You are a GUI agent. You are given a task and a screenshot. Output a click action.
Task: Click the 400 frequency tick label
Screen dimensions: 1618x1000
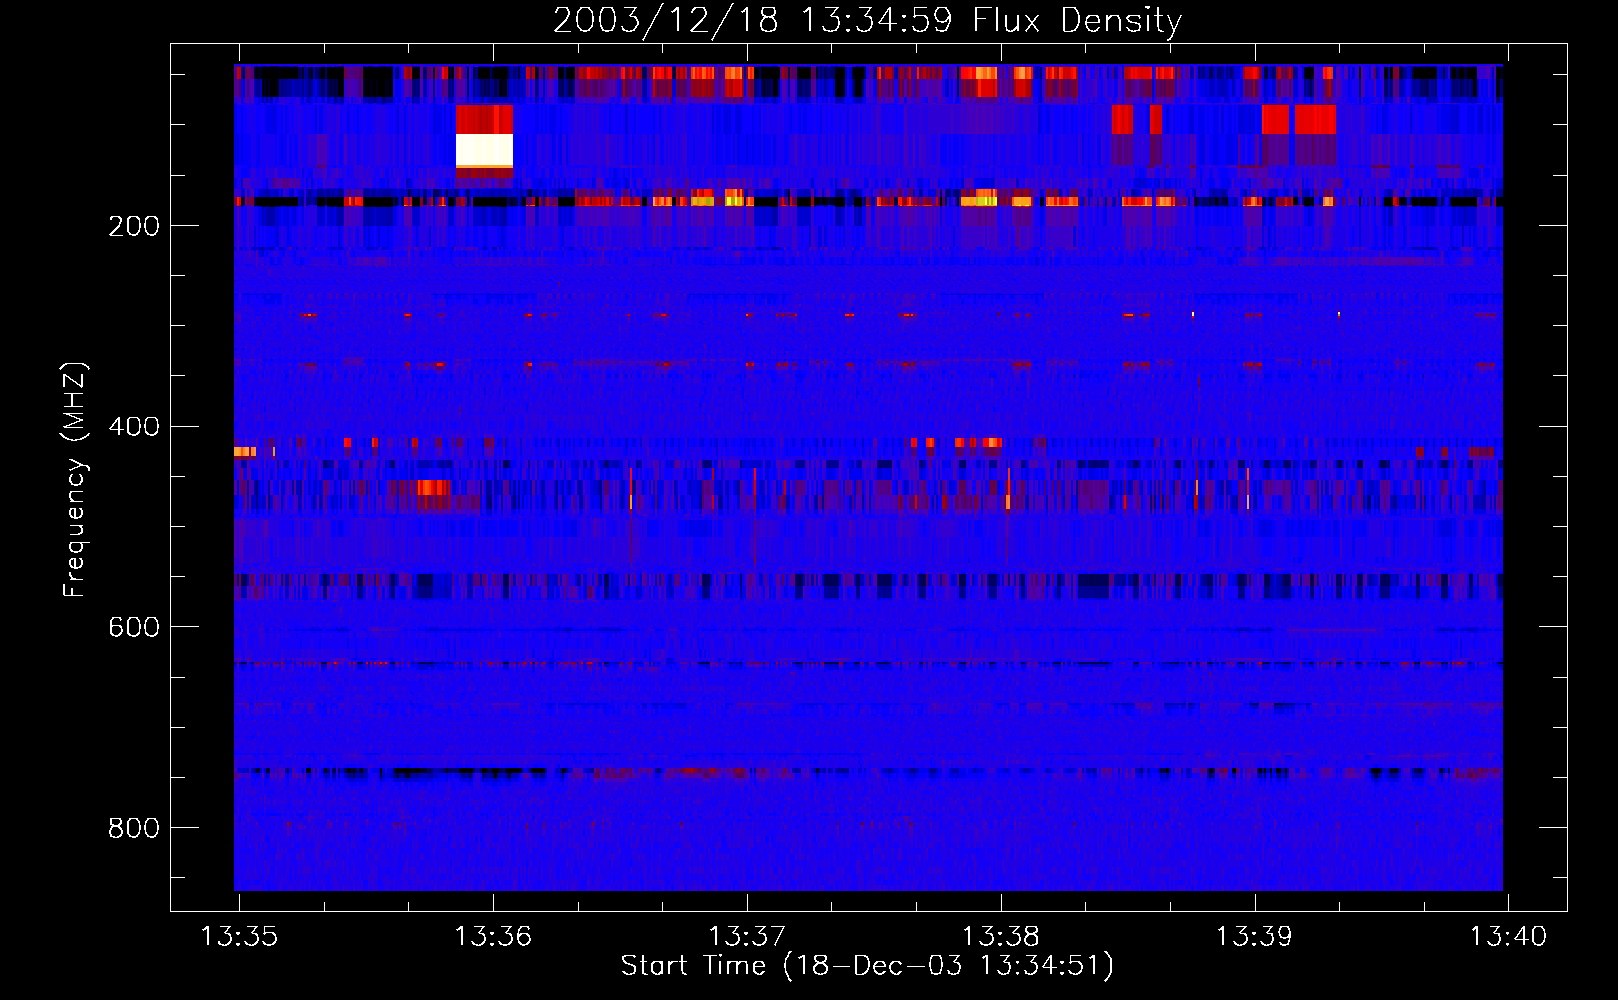[x=134, y=427]
